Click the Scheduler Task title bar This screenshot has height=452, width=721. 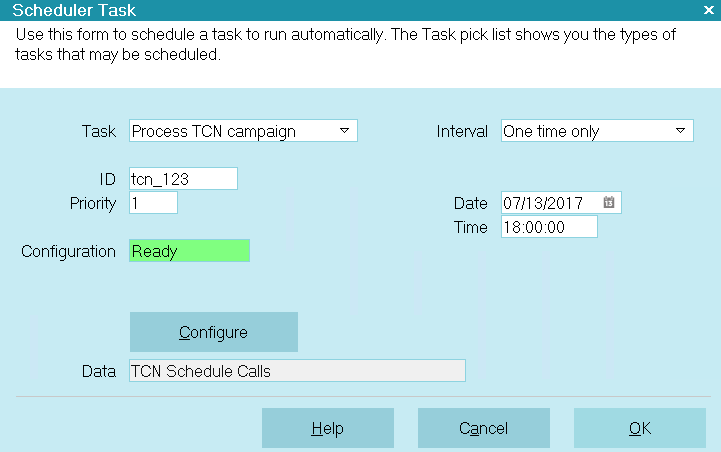click(x=360, y=10)
